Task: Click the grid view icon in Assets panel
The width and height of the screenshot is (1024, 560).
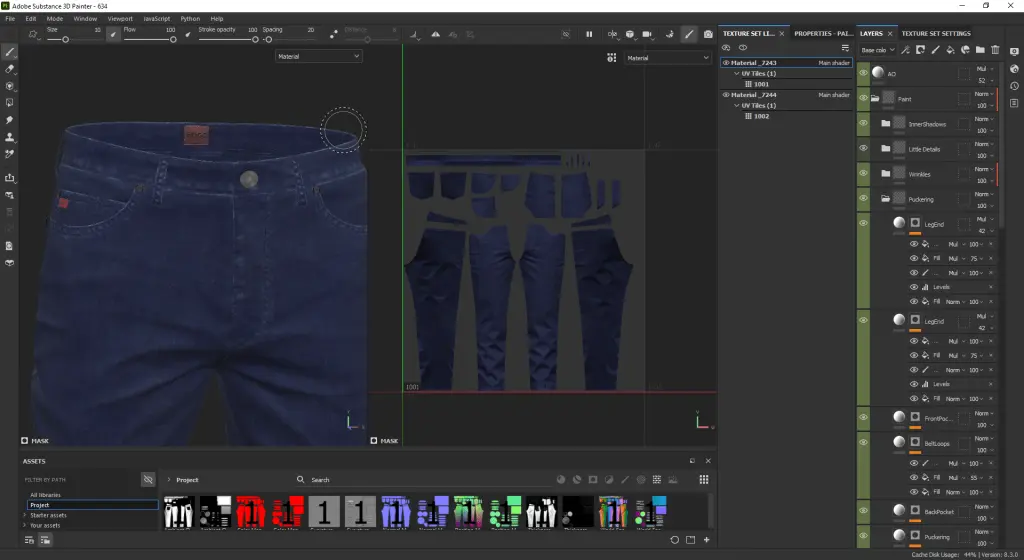Action: pos(704,480)
